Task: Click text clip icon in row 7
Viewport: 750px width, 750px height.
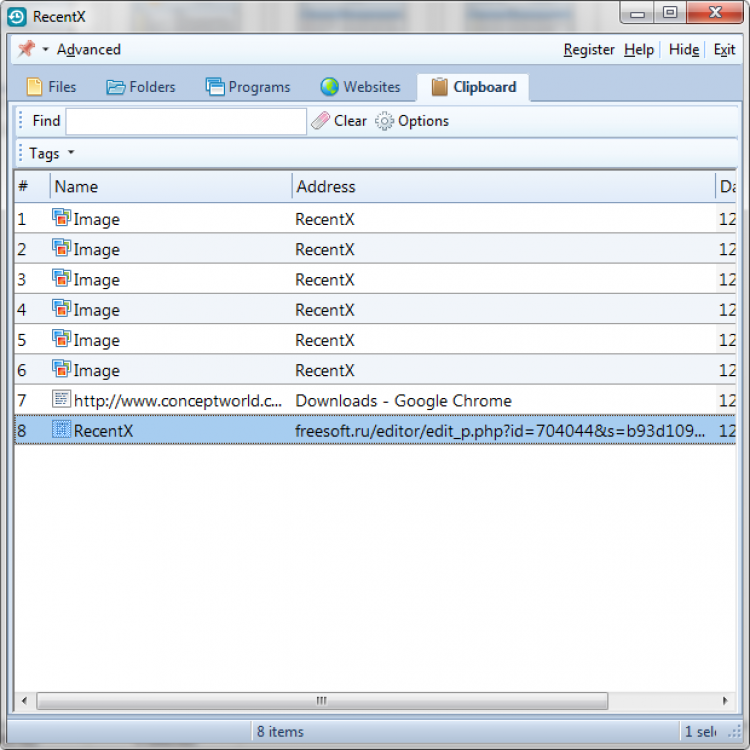Action: pyautogui.click(x=61, y=399)
